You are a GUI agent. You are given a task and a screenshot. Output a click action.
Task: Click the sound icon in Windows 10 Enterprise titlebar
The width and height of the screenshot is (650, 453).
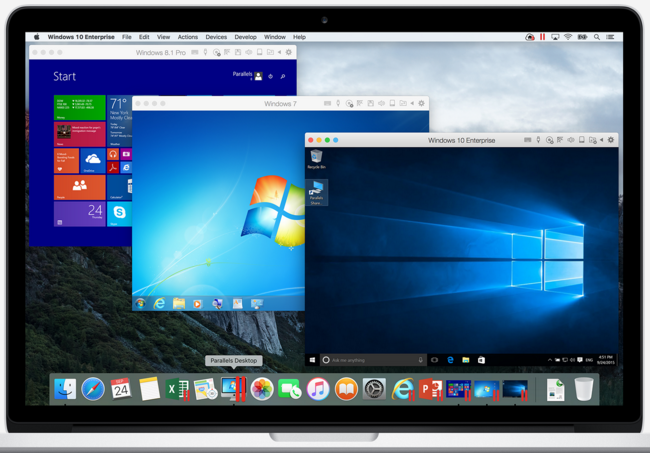click(x=571, y=140)
